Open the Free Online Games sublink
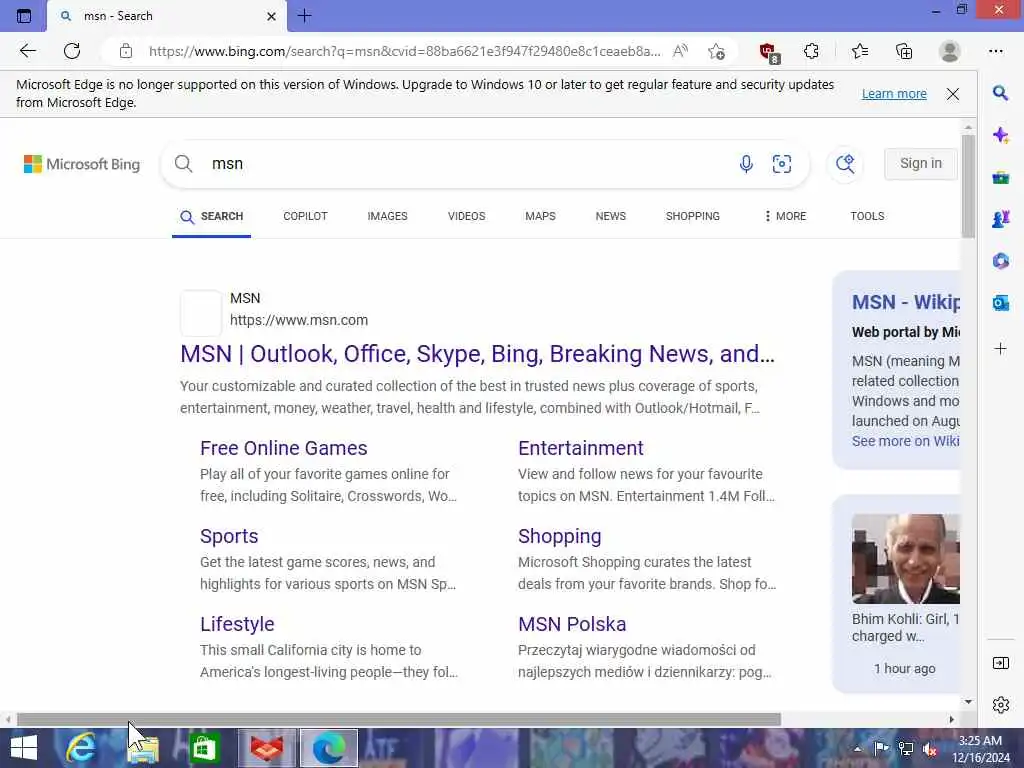This screenshot has width=1024, height=768. (x=283, y=448)
